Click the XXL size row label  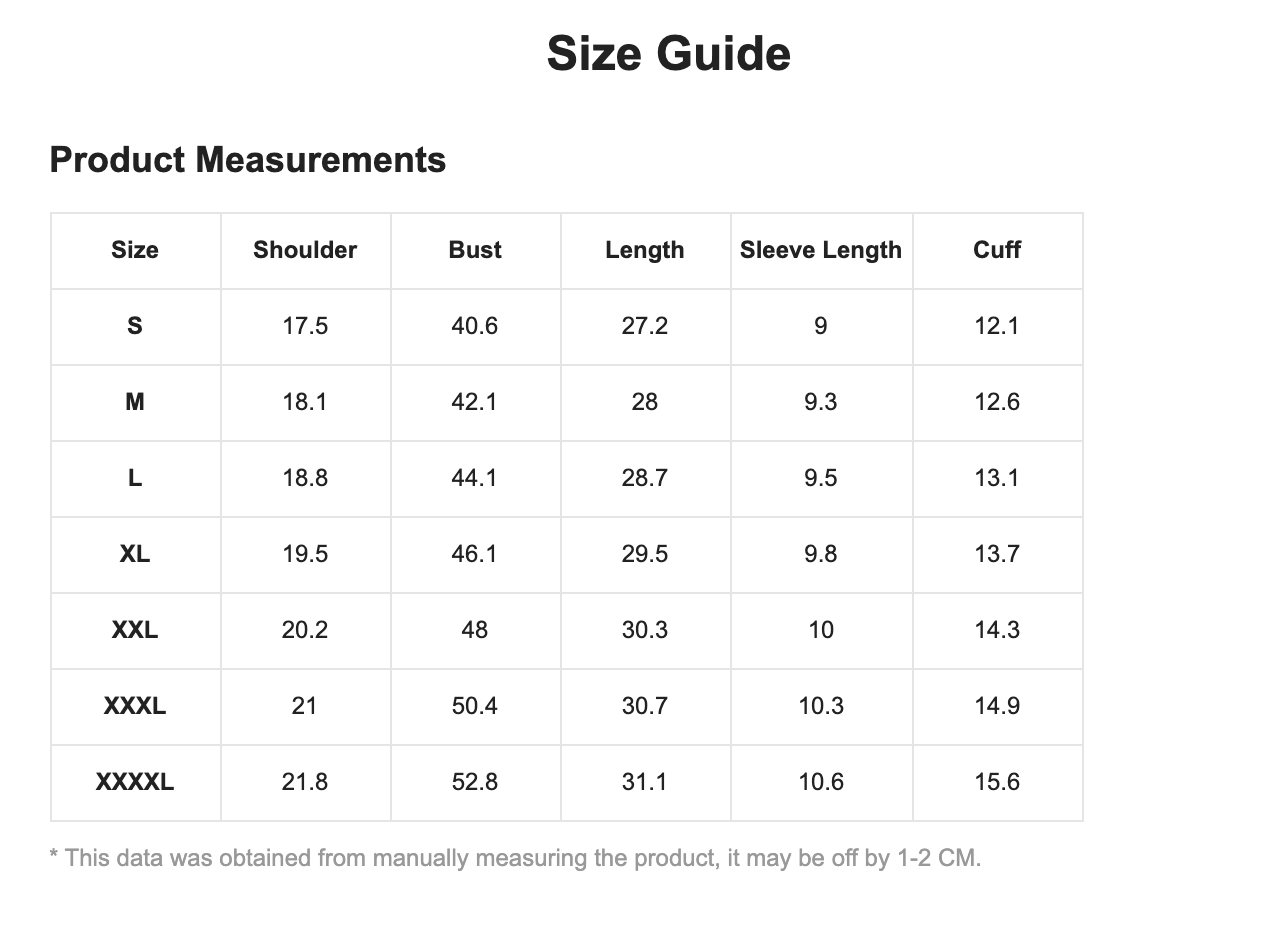pyautogui.click(x=135, y=630)
